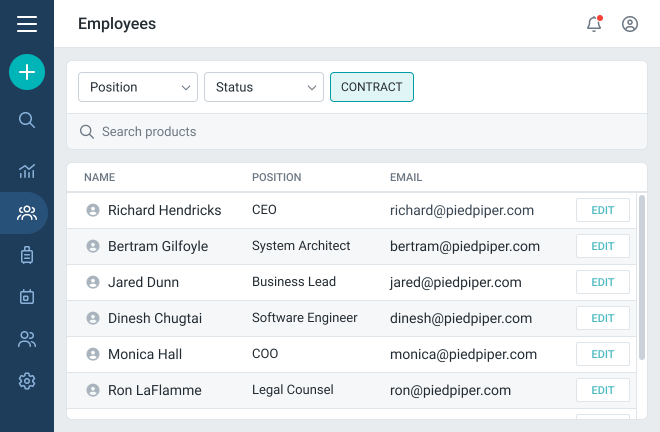Click Ron LaFlamme avatar icon
This screenshot has width=660, height=432.
[93, 390]
